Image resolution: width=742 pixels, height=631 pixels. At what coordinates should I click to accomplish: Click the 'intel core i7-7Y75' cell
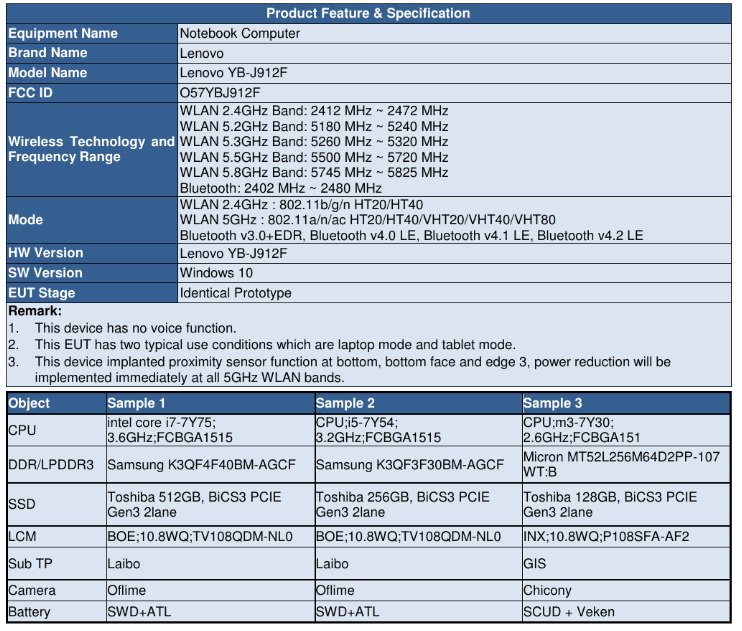tap(211, 430)
